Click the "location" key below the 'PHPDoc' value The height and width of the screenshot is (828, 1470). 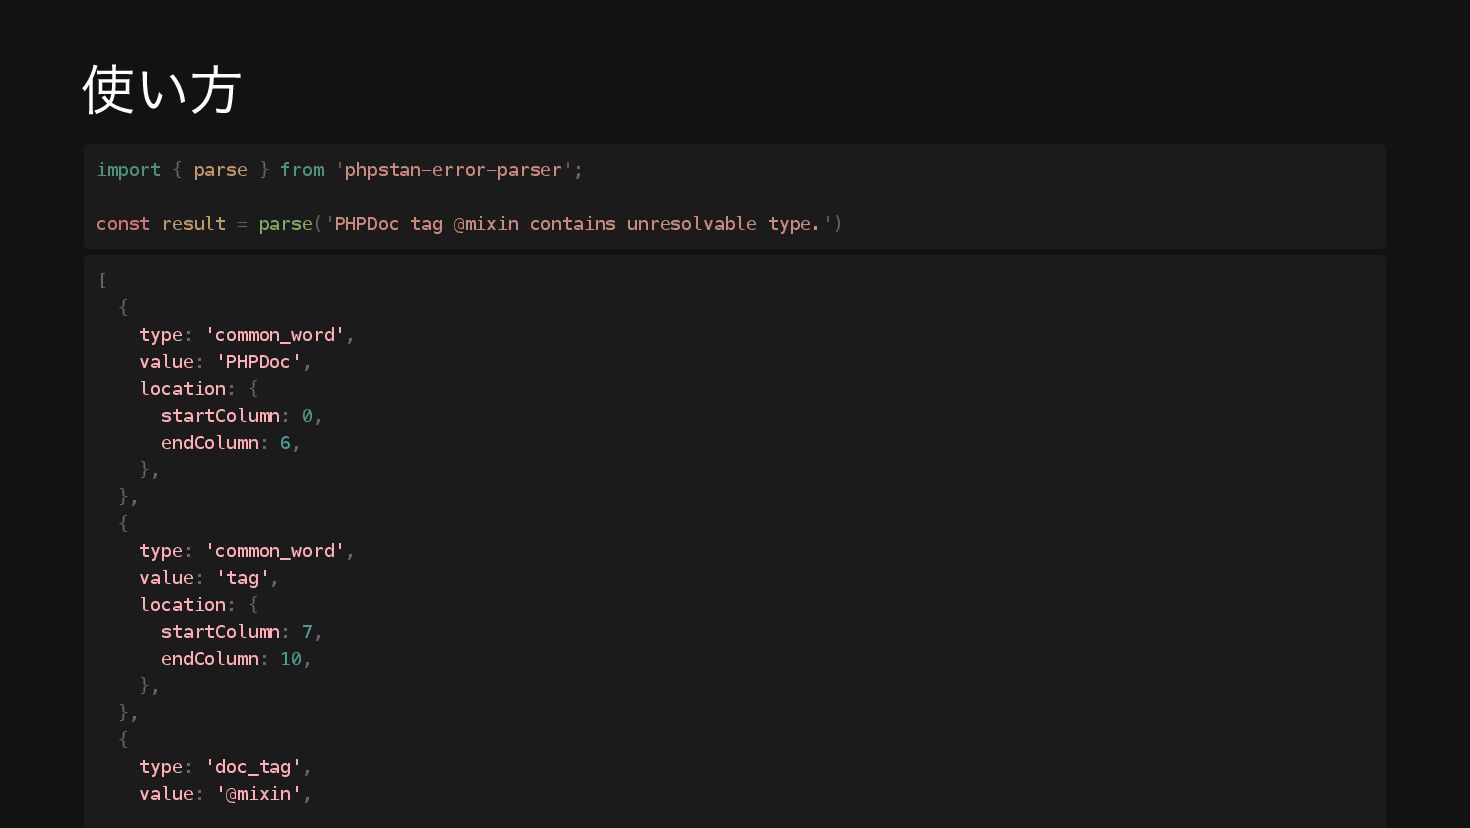(x=182, y=389)
